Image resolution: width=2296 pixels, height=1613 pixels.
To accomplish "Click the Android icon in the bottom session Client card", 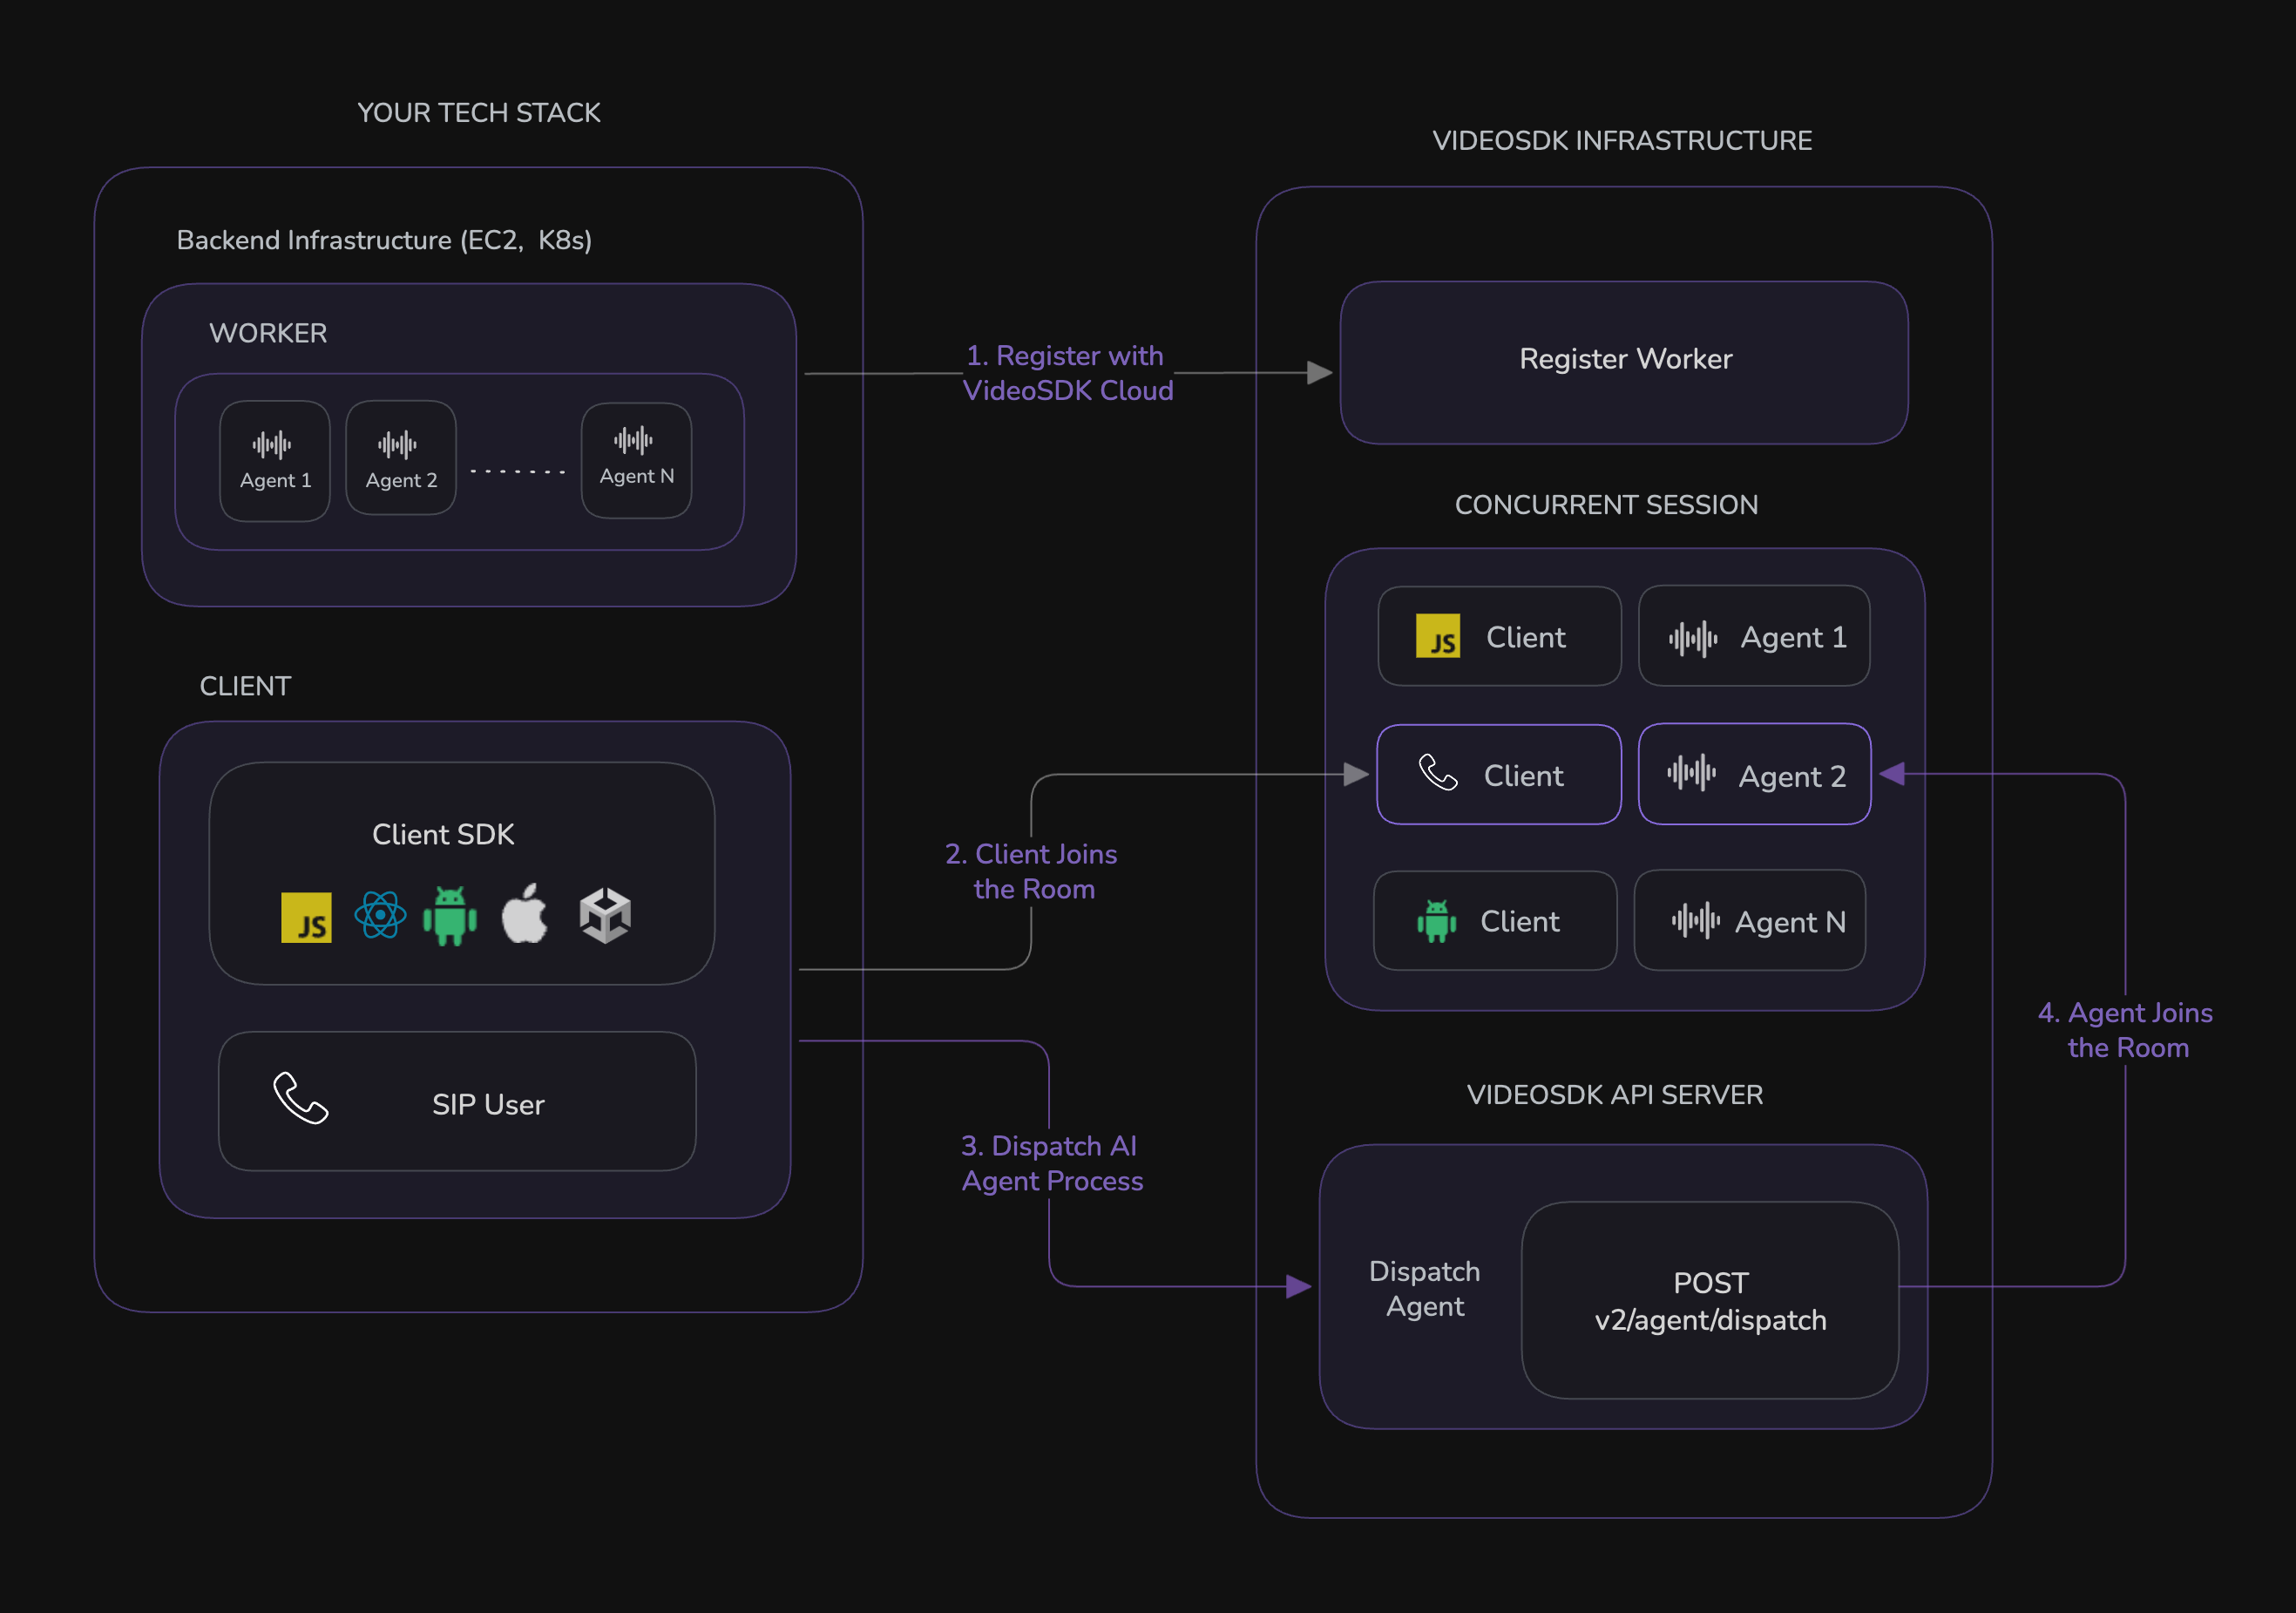I will coord(1436,920).
